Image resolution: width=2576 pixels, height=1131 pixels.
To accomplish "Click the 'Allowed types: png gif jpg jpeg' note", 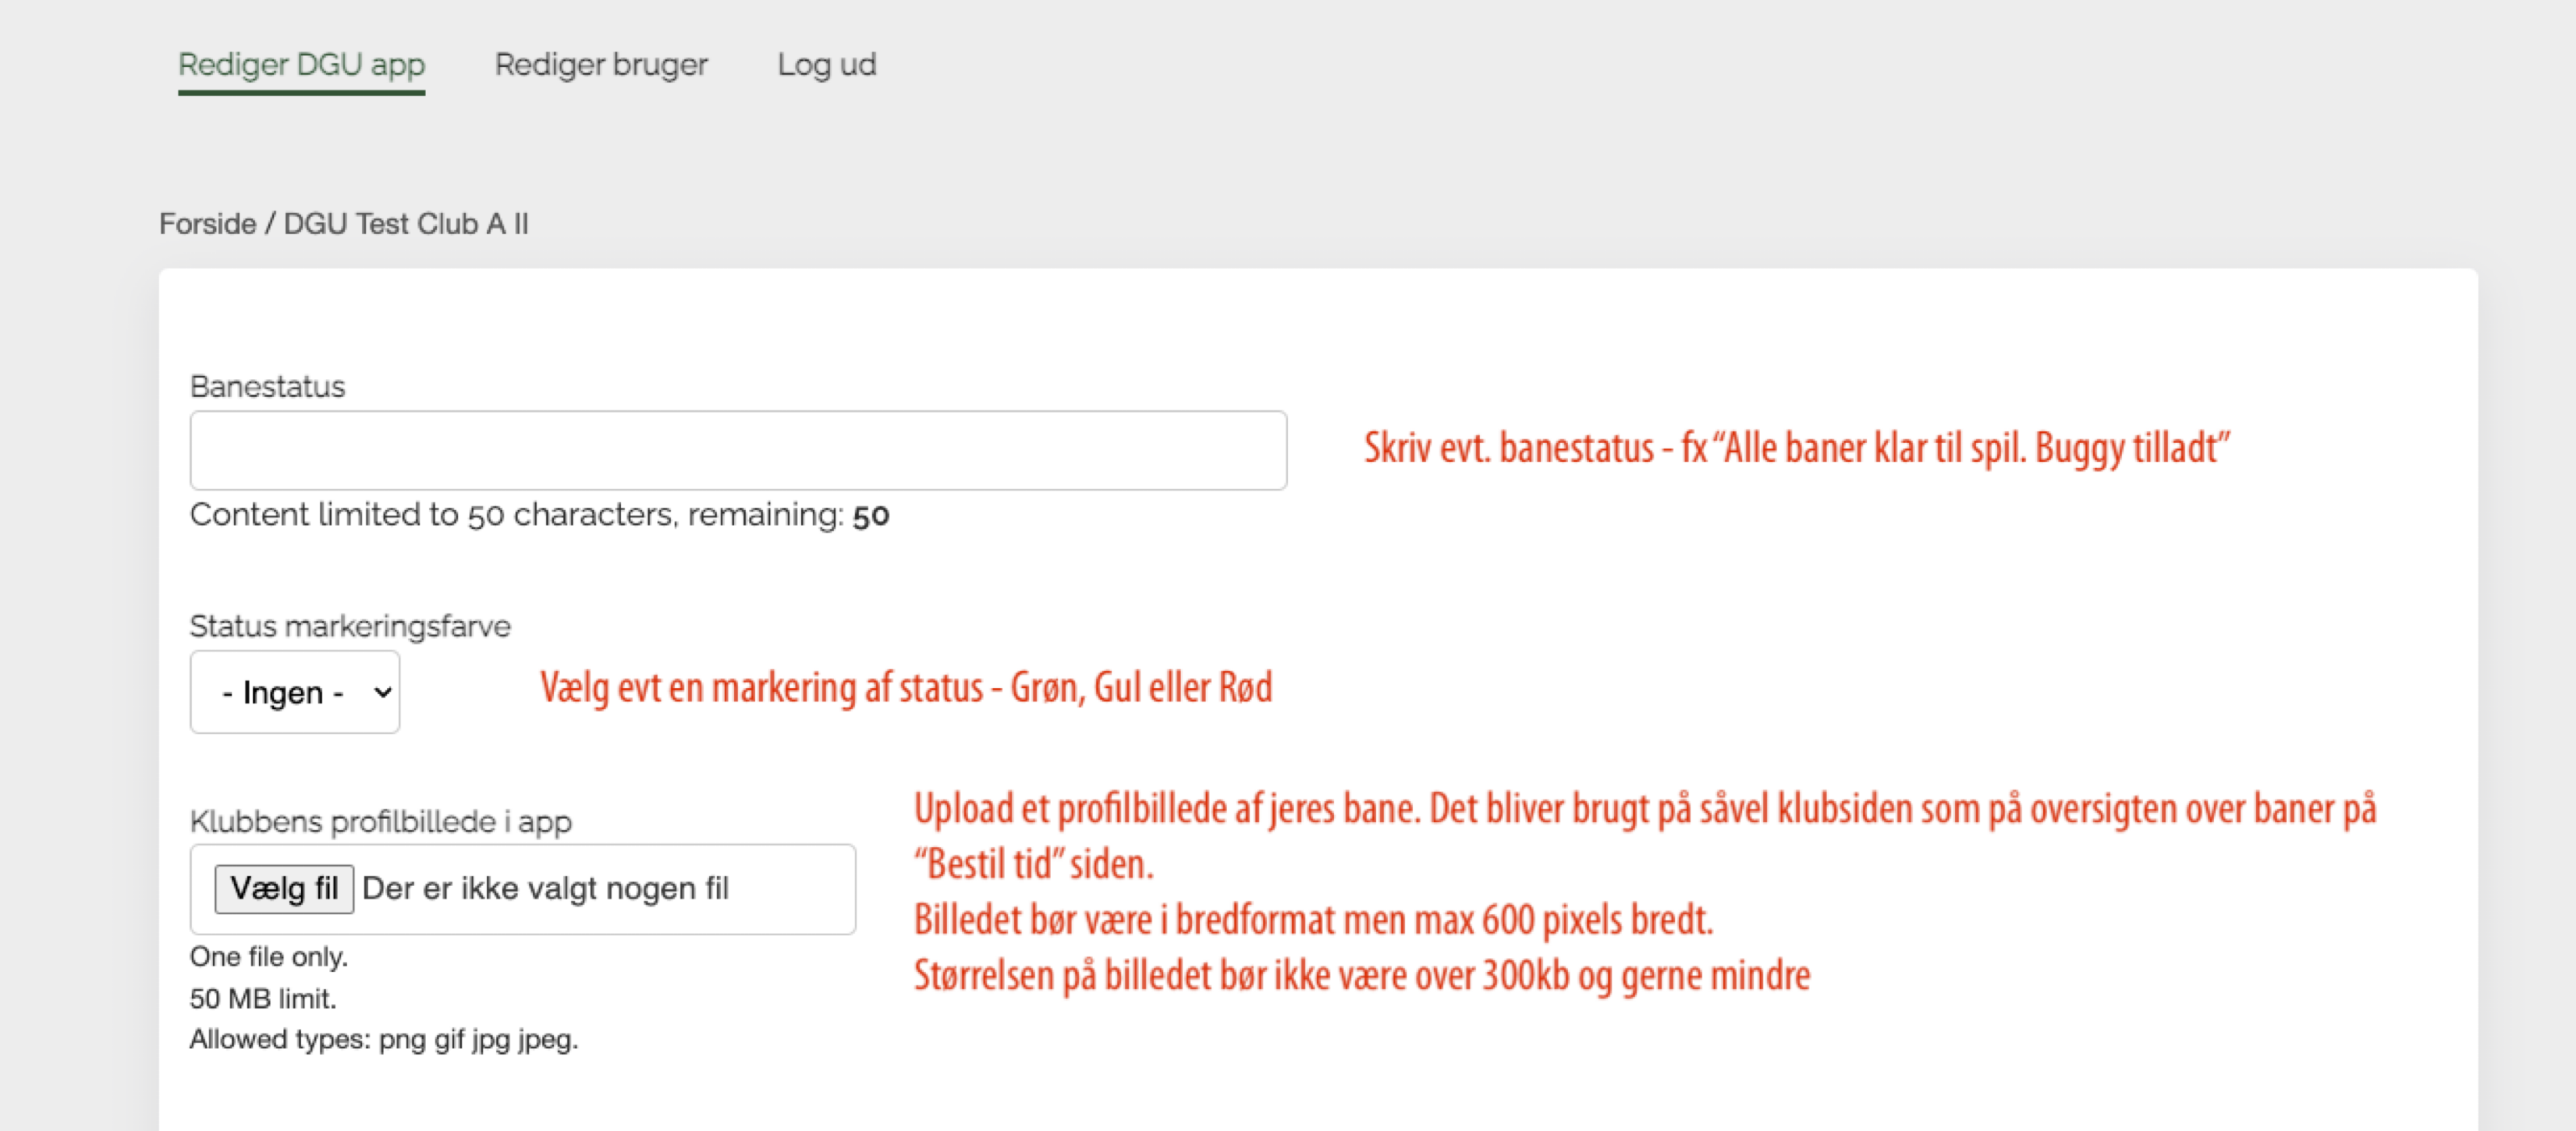I will [x=384, y=1040].
